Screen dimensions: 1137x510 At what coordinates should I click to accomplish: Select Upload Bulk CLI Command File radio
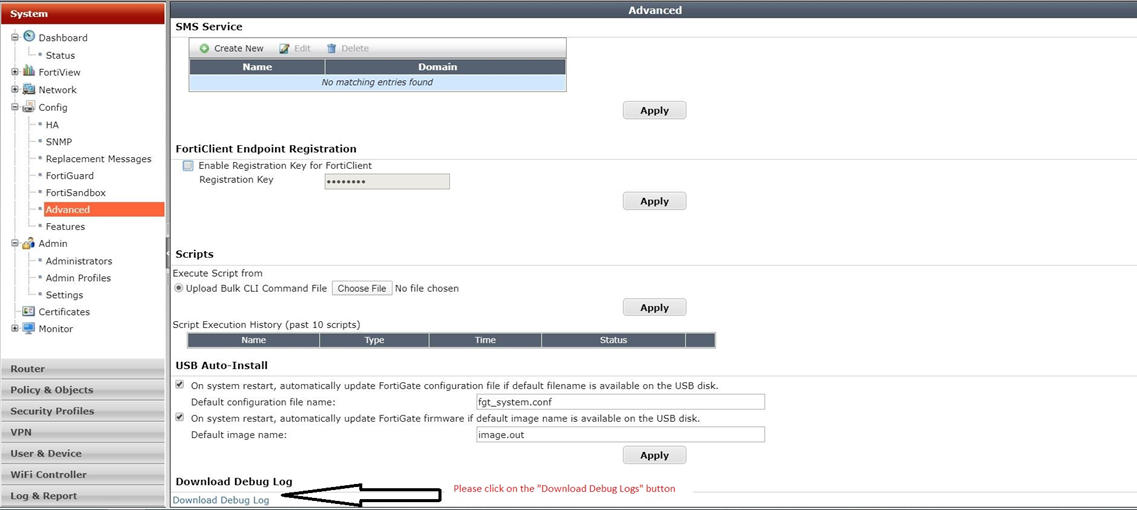click(x=179, y=288)
